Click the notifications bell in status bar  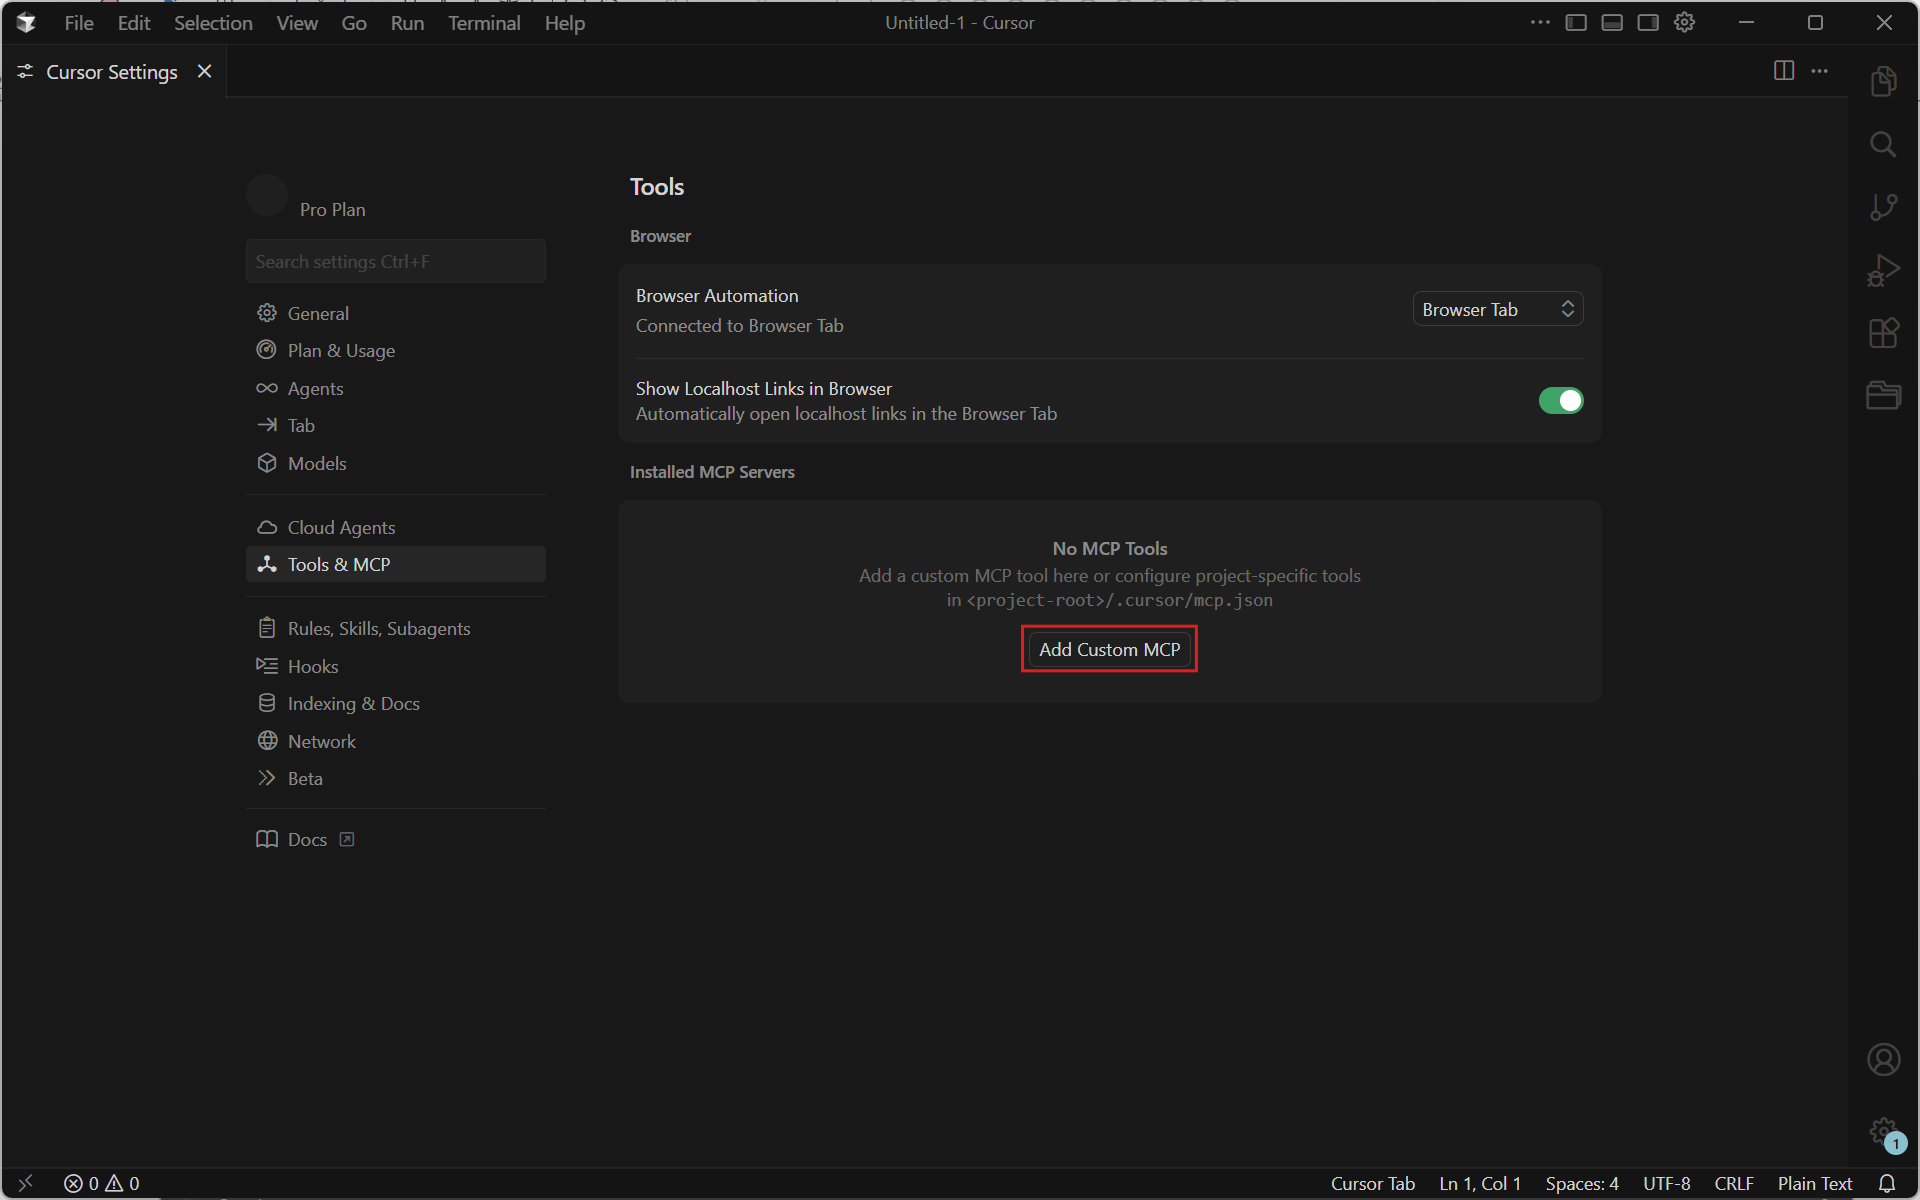[x=1887, y=1183]
